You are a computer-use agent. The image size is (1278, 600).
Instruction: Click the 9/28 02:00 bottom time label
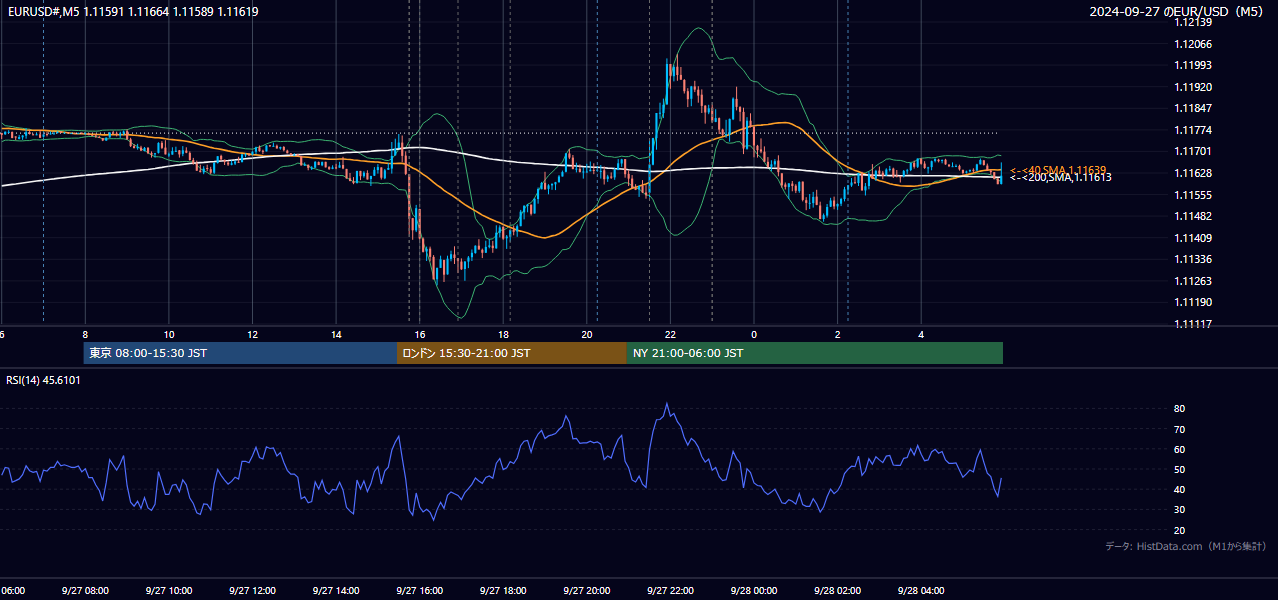pos(838,591)
